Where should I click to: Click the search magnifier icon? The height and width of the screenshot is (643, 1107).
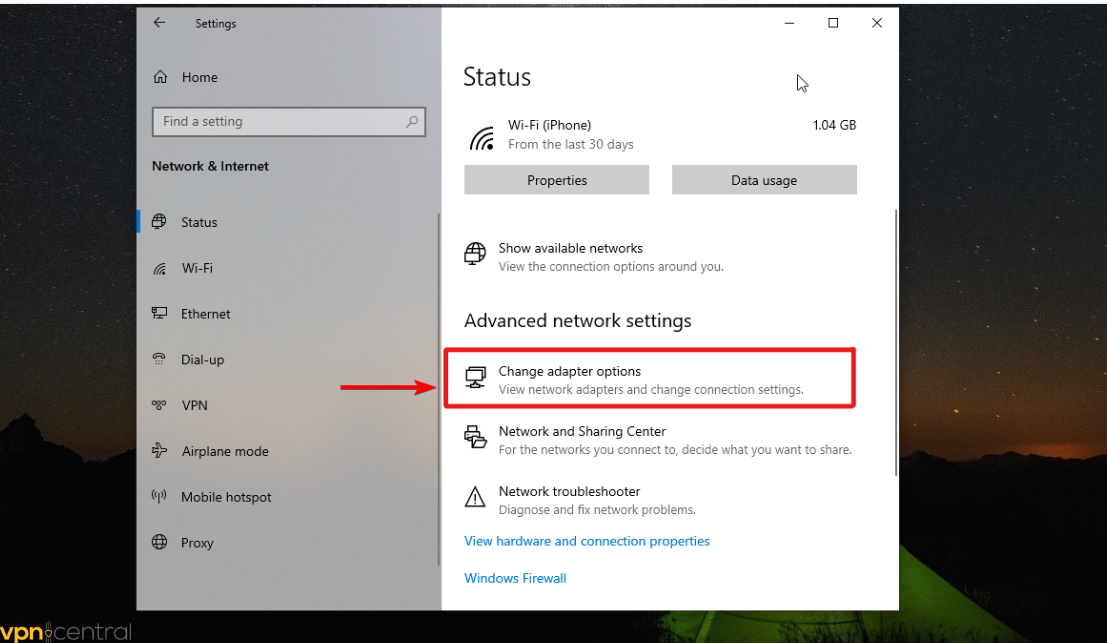(412, 122)
